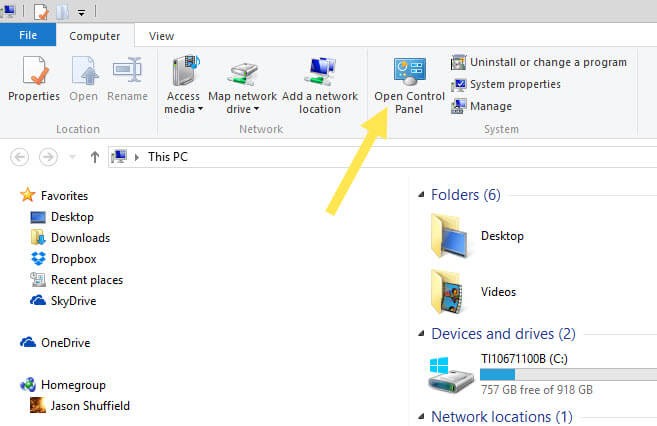Open the File menu tab
This screenshot has height=426, width=657.
(x=27, y=36)
